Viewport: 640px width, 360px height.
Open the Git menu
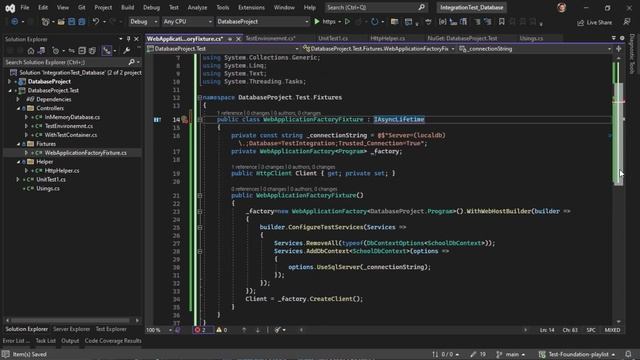tap(82, 7)
